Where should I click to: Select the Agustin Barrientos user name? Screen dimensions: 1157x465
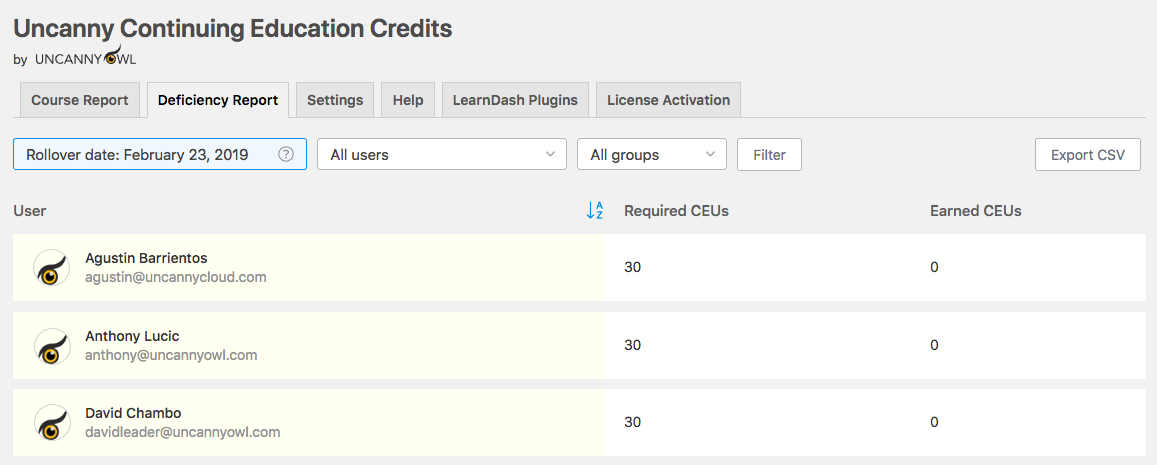click(x=146, y=258)
